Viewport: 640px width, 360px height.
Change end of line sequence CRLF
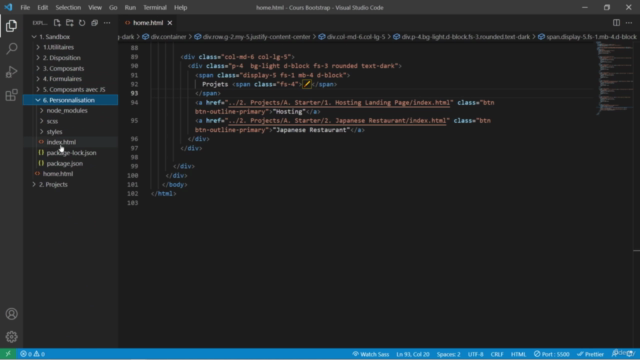click(497, 354)
